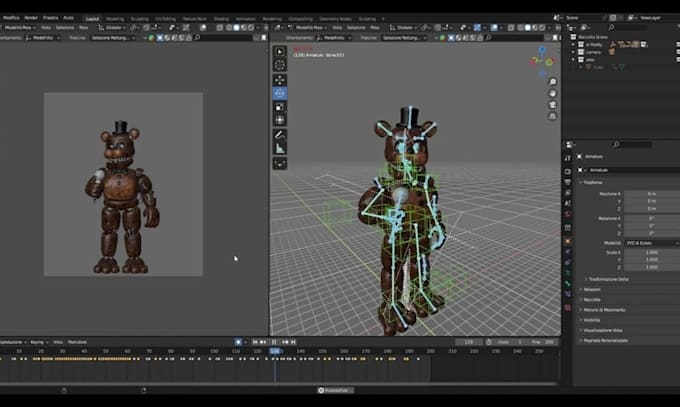Jump to previous keyframe
Viewport: 680px width, 407px height.
[x=263, y=342]
